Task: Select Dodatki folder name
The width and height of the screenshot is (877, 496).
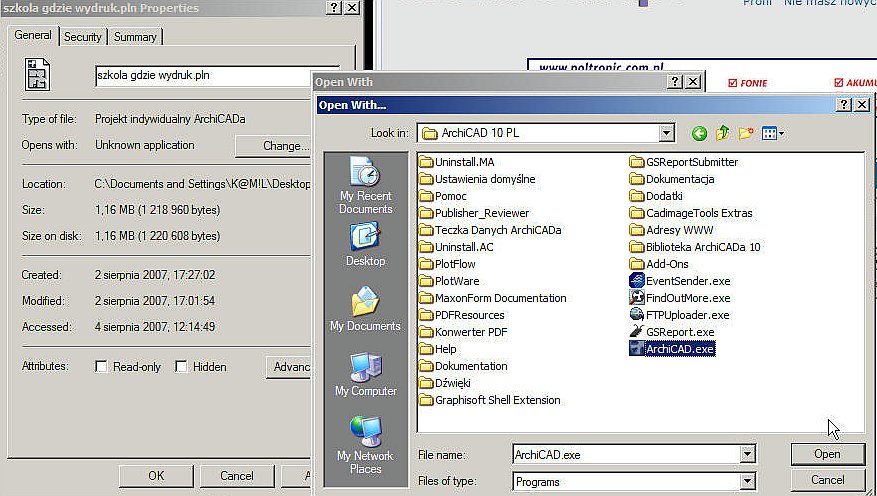Action: (x=664, y=196)
